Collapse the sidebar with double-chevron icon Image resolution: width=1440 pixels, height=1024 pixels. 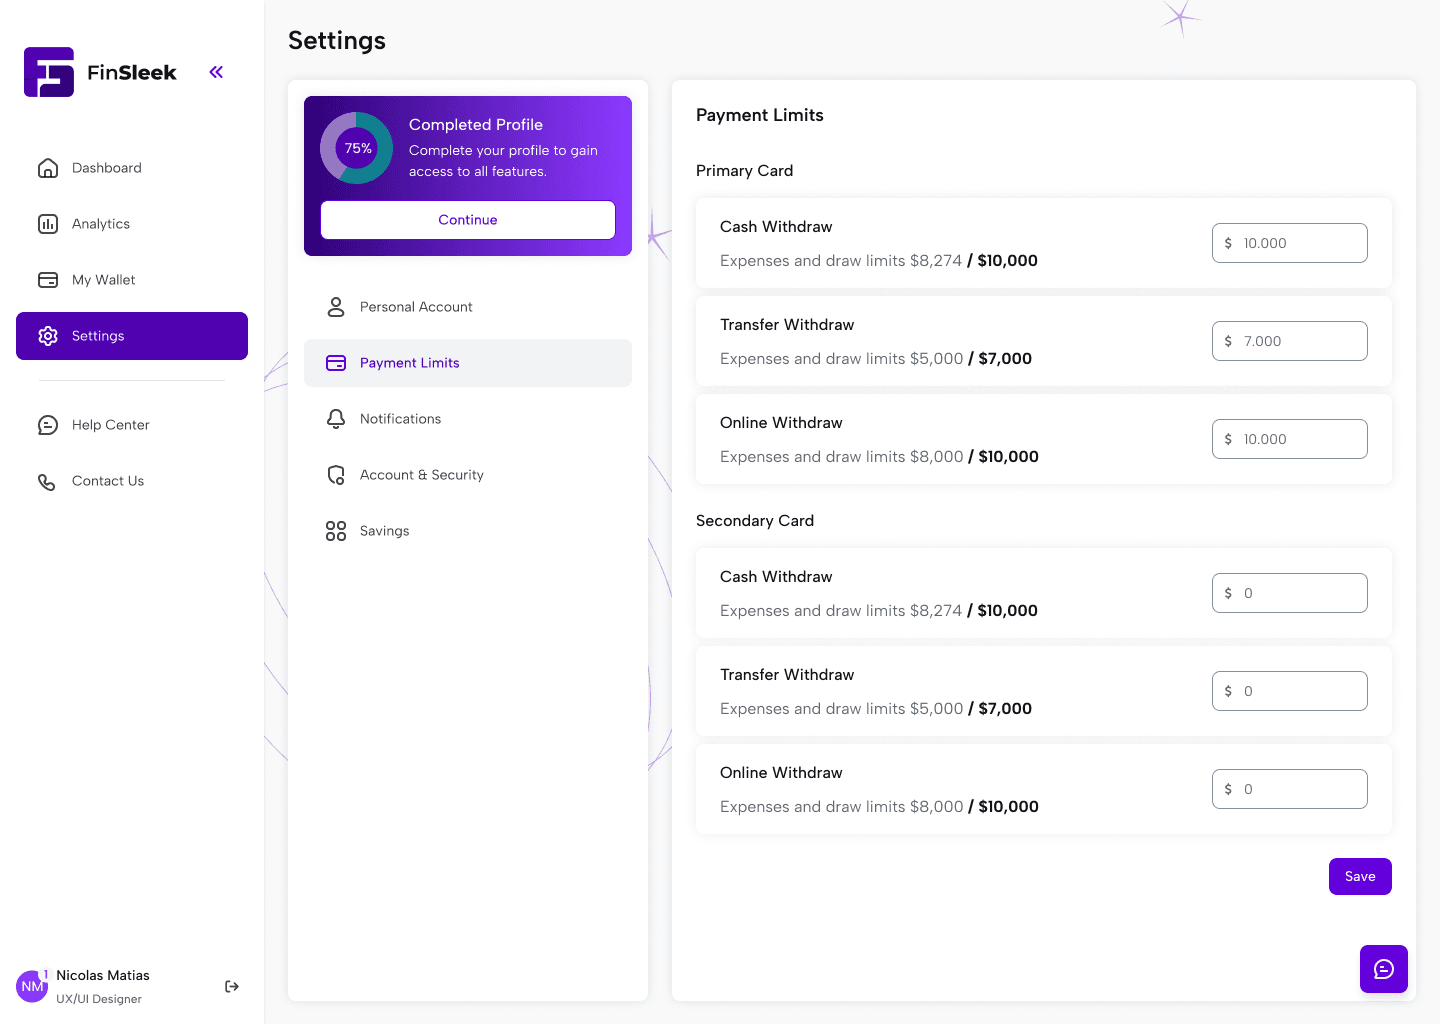[216, 72]
